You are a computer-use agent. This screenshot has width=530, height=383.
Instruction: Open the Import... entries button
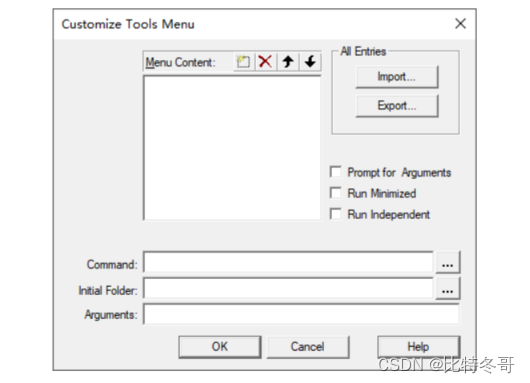(397, 77)
